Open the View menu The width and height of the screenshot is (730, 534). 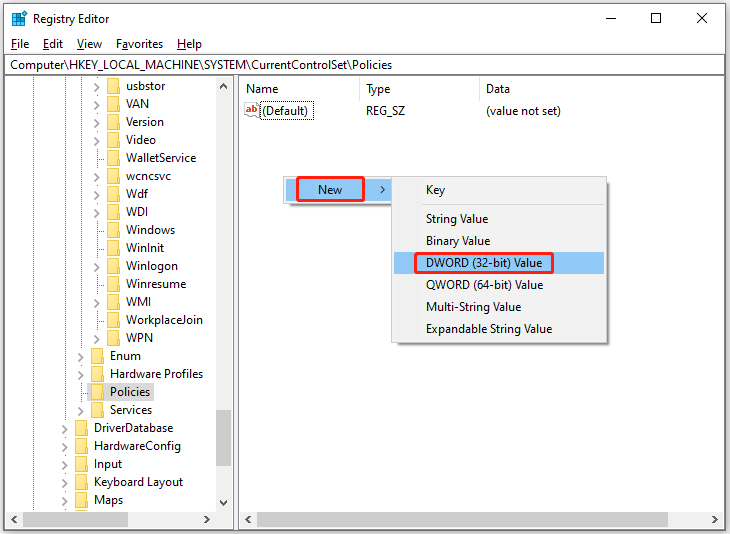(89, 44)
